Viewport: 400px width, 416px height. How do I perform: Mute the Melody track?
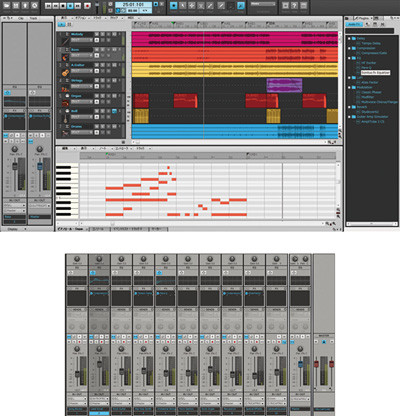[x=97, y=34]
